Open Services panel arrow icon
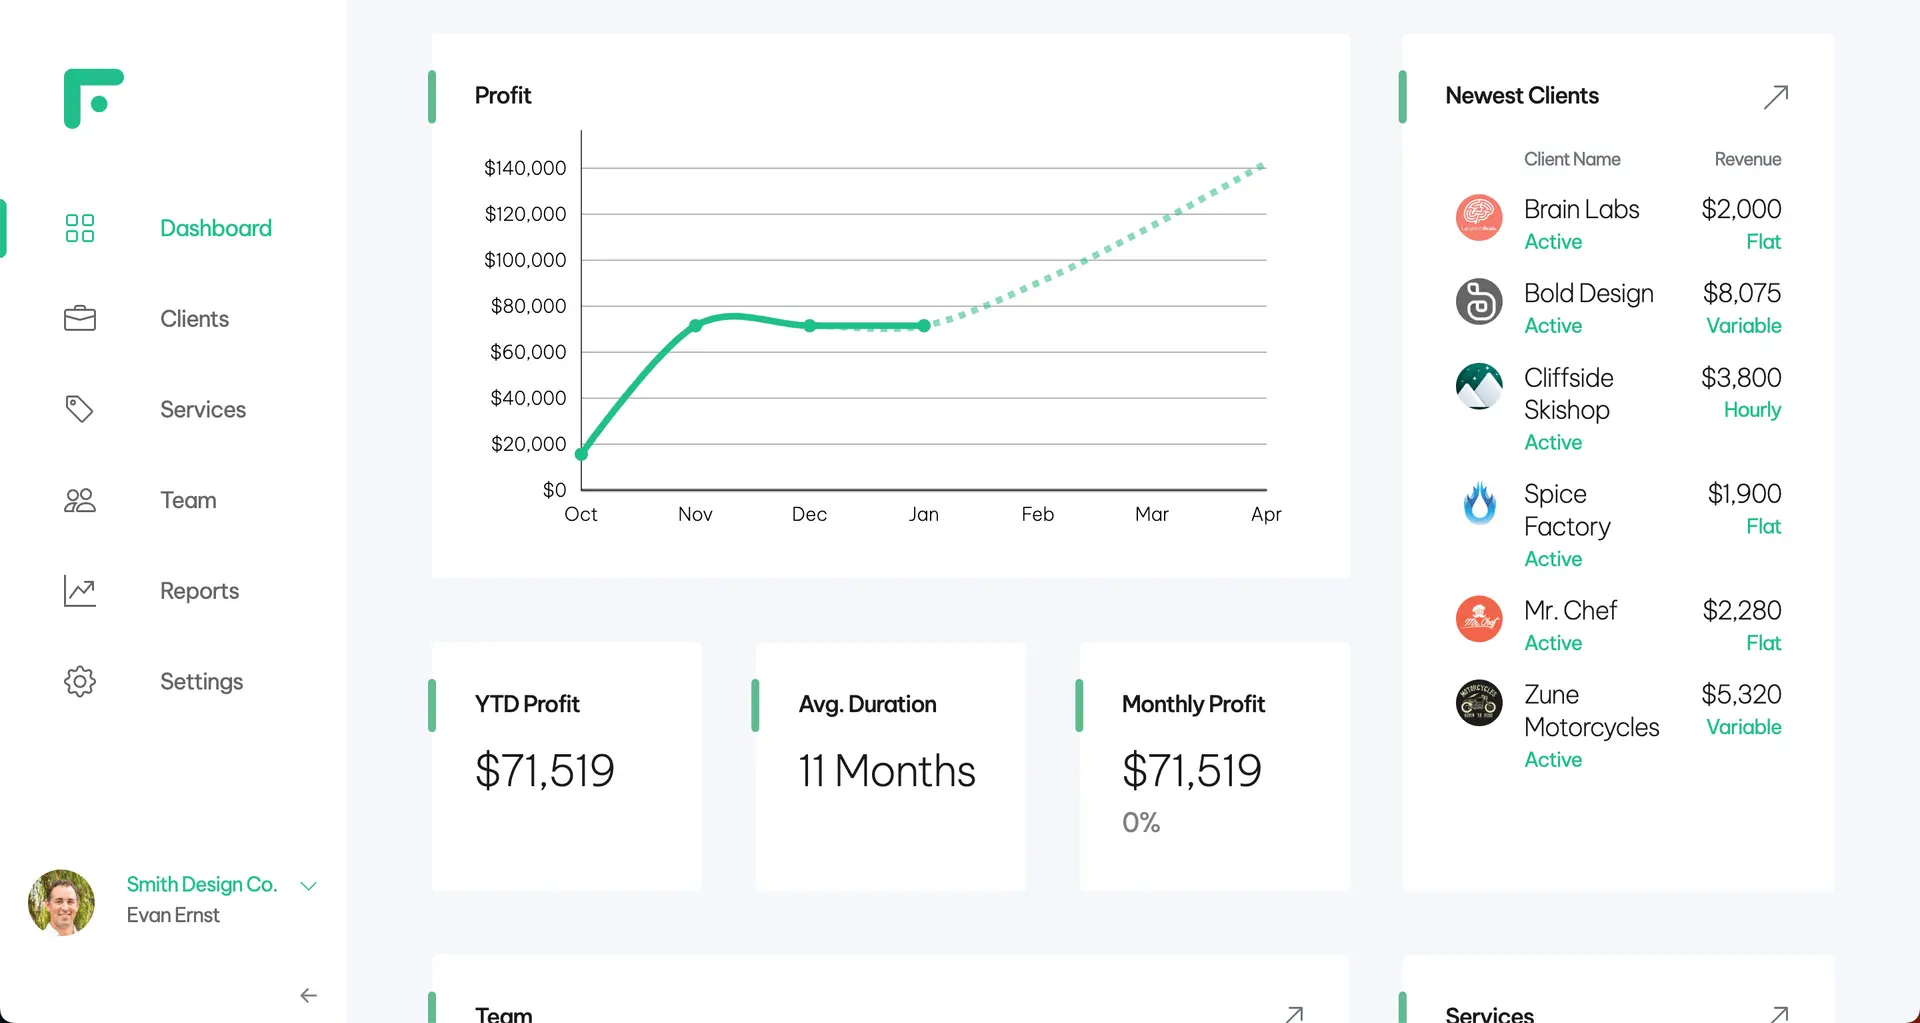The height and width of the screenshot is (1023, 1920). (1779, 1014)
